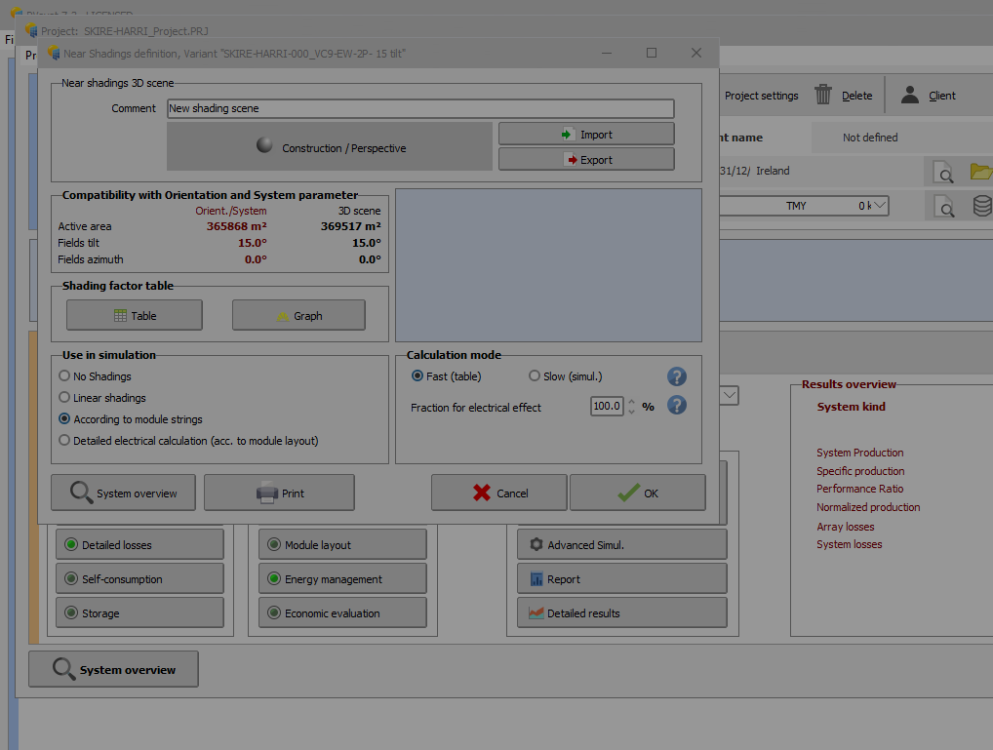Click help icon next to Fraction for electrical effect
This screenshot has width=993, height=750.
pyautogui.click(x=677, y=406)
